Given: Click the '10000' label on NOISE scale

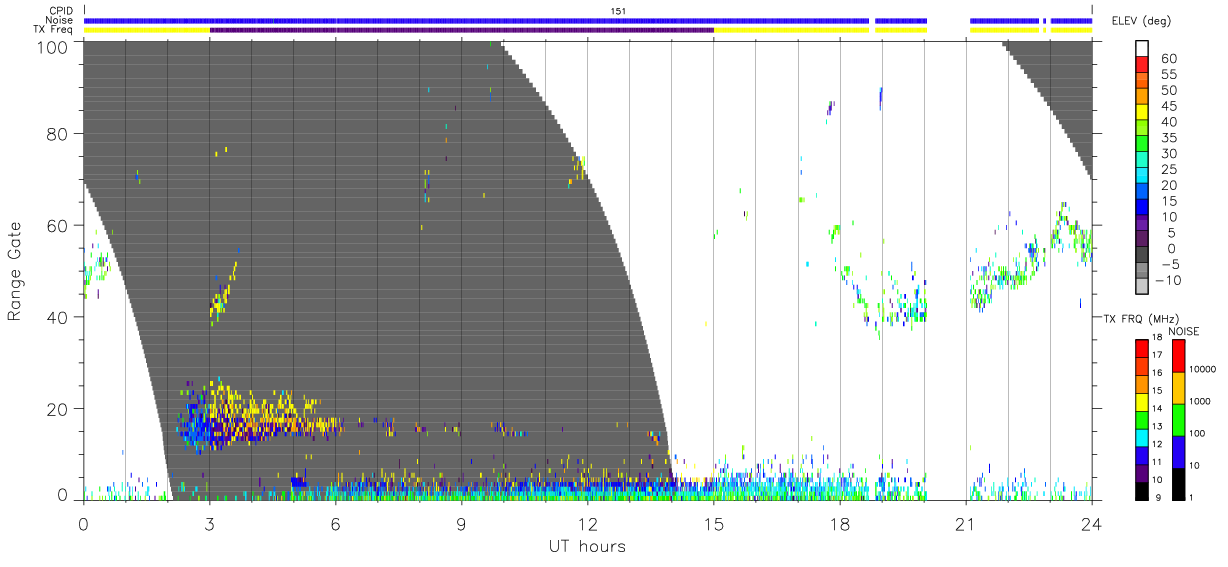Looking at the screenshot, I should (1203, 371).
